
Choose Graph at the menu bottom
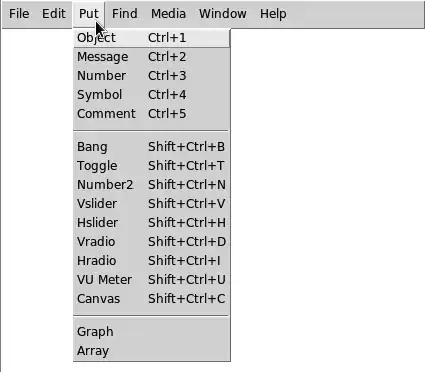click(x=152, y=332)
